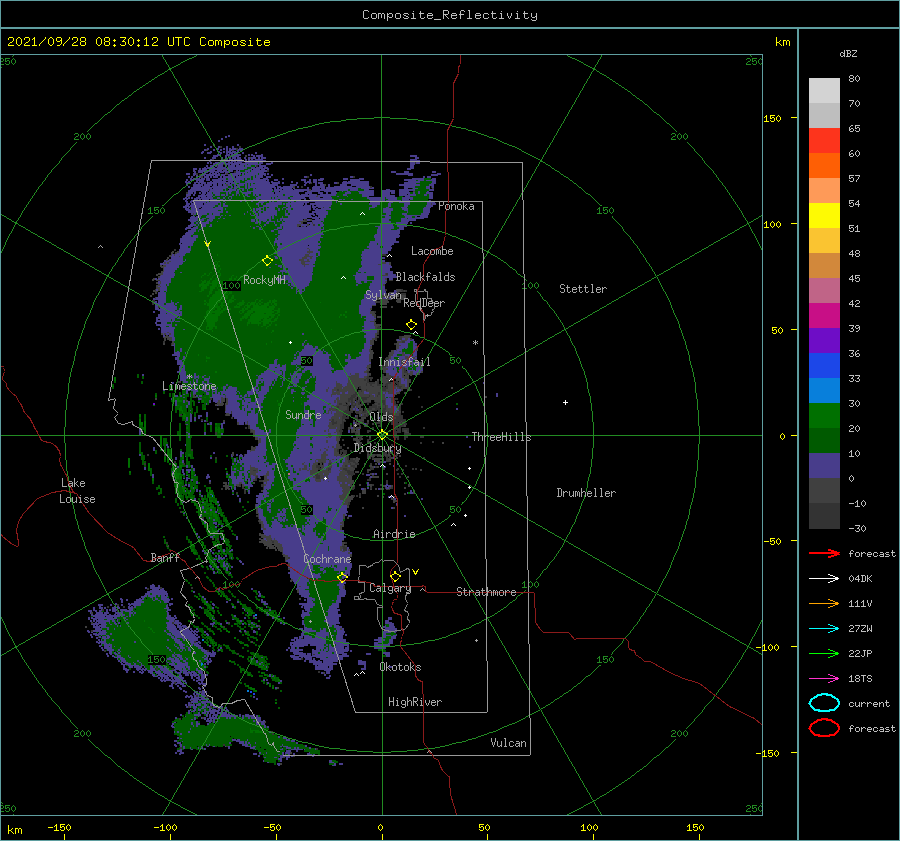Click the RedDeer city label
The height and width of the screenshot is (841, 900).
point(424,303)
